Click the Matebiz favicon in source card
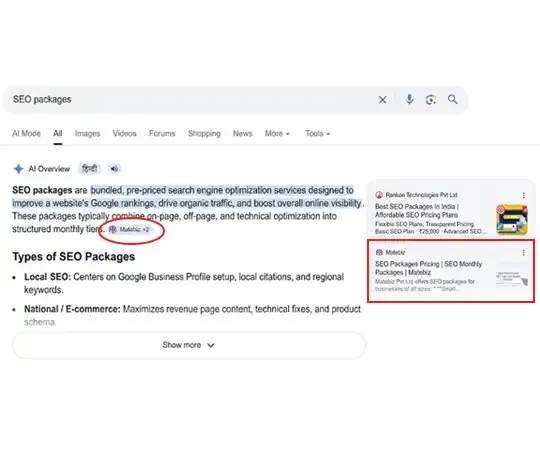The image size is (540, 450). click(x=379, y=252)
